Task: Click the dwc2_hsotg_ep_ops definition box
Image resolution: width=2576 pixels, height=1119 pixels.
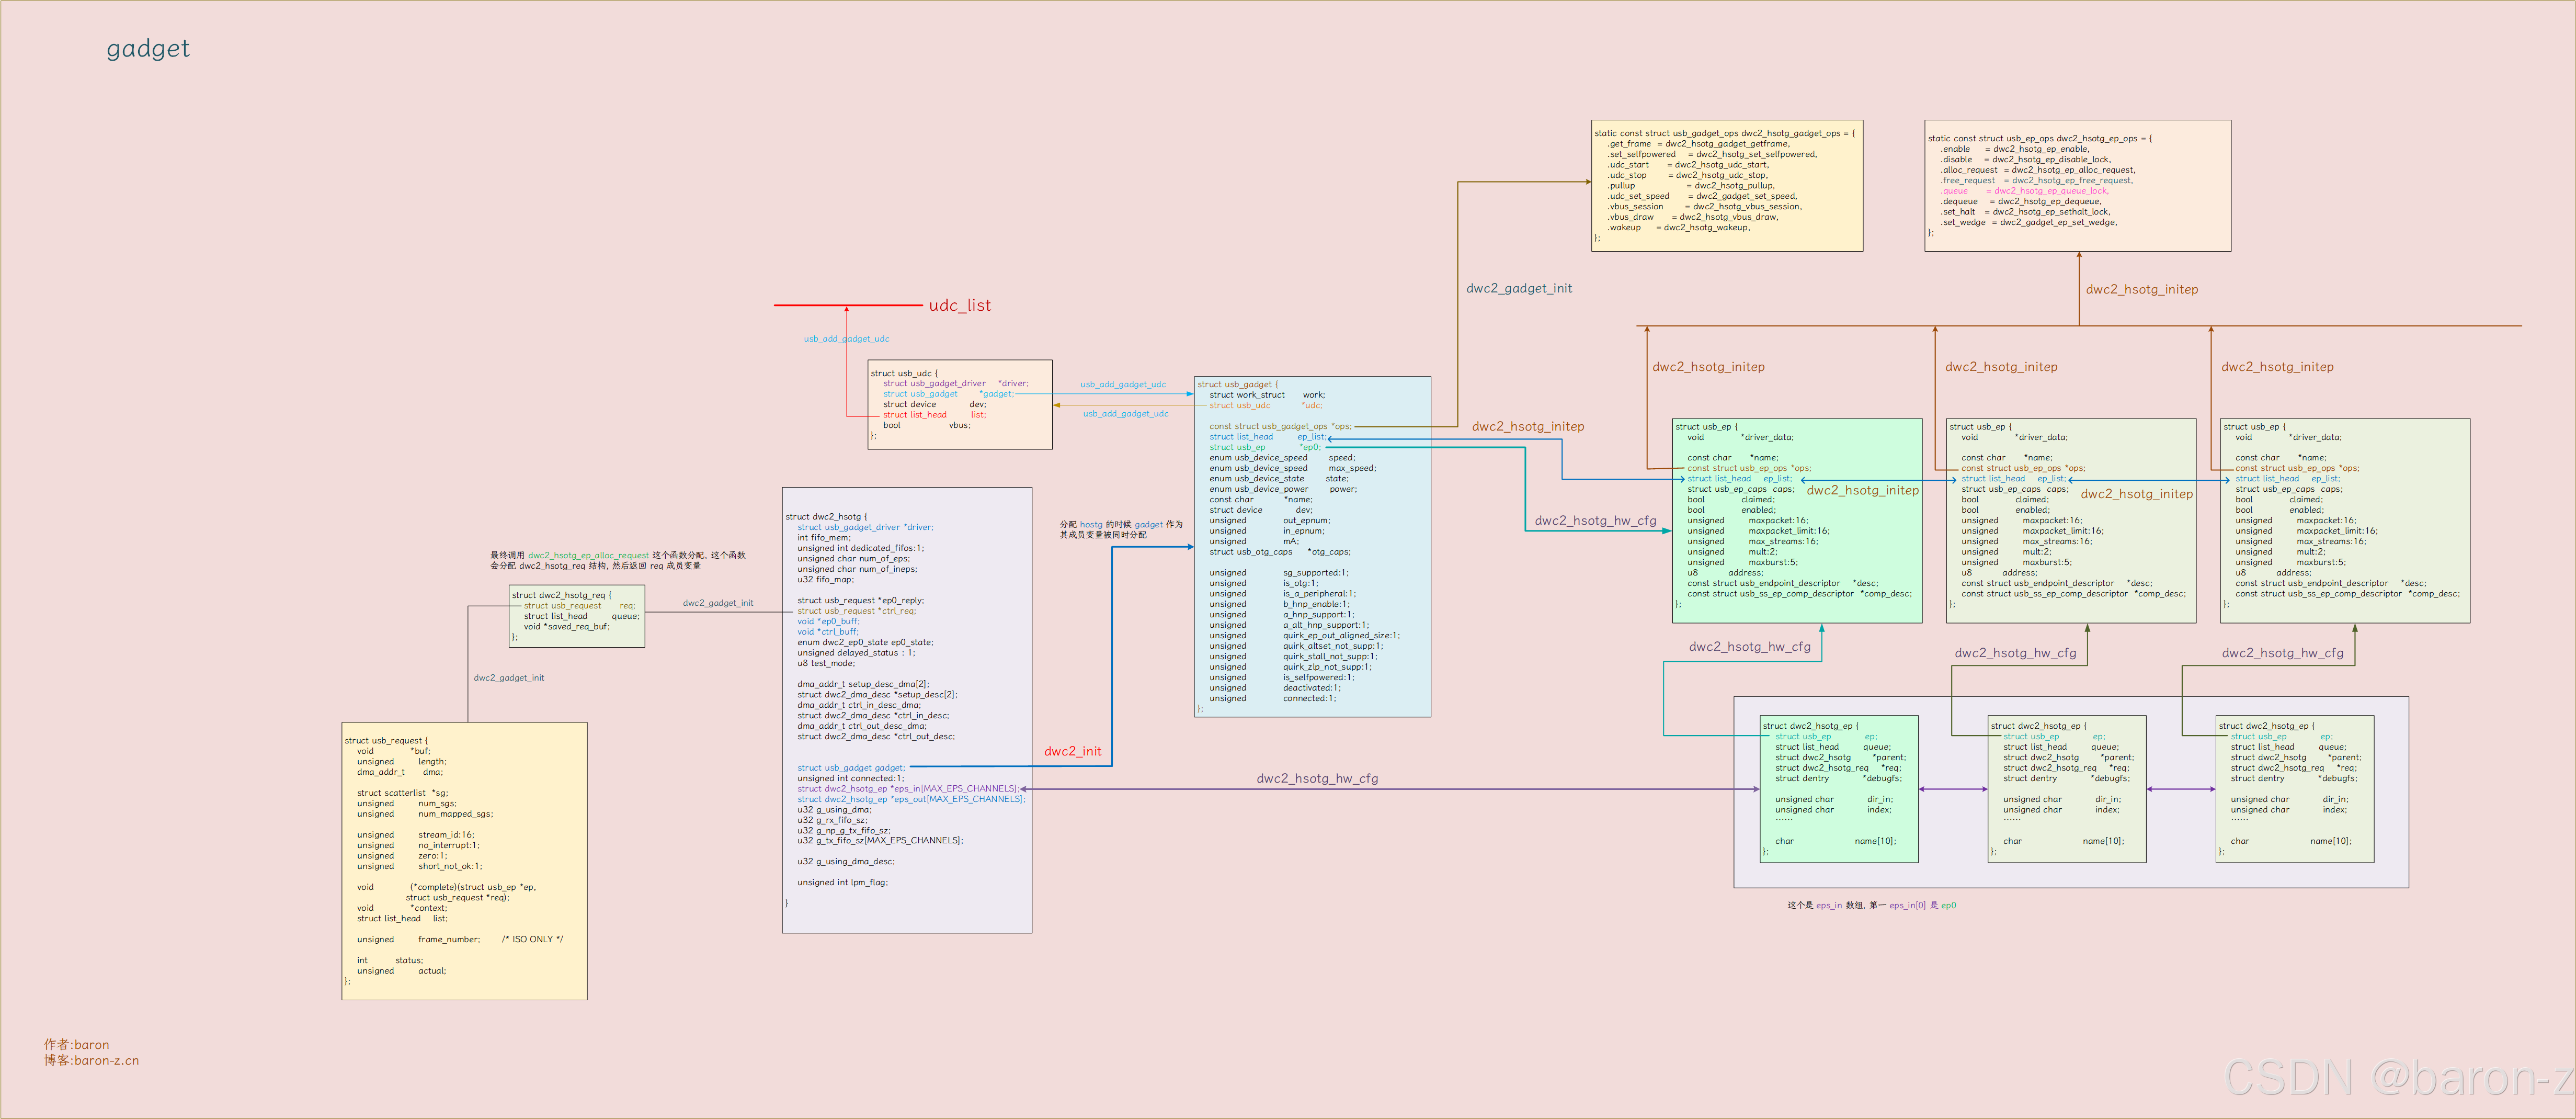Action: [x=2077, y=186]
